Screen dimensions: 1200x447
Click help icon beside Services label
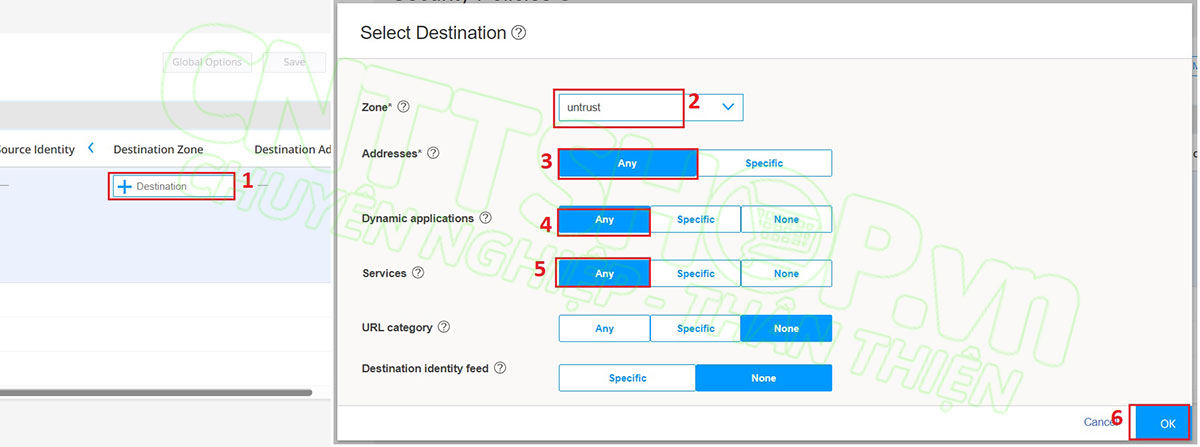[418, 272]
